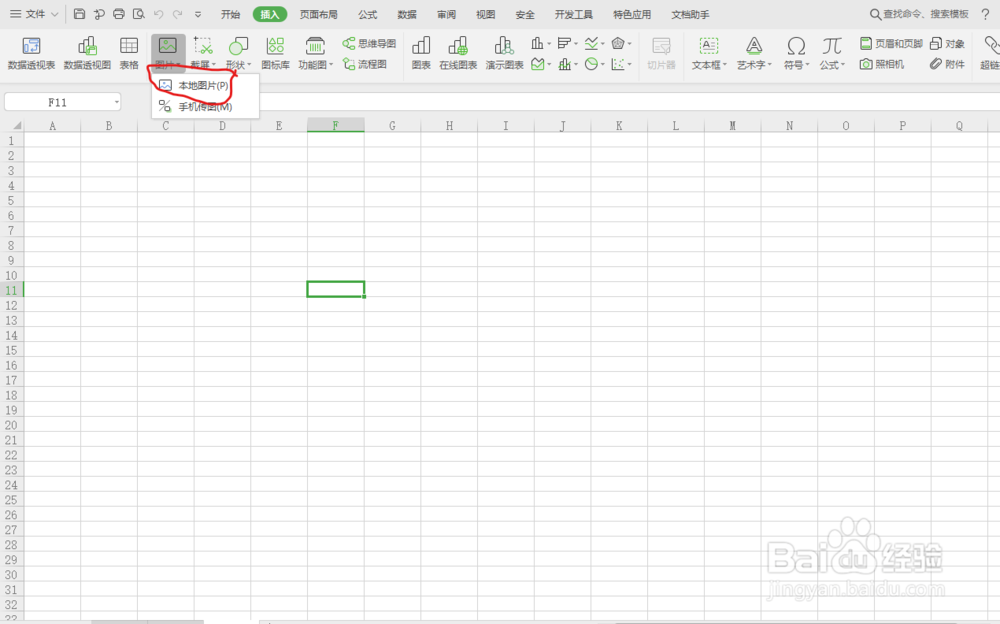Click the Print icon in quick toolbar
Screen dimensions: 1000x624
[119, 13]
